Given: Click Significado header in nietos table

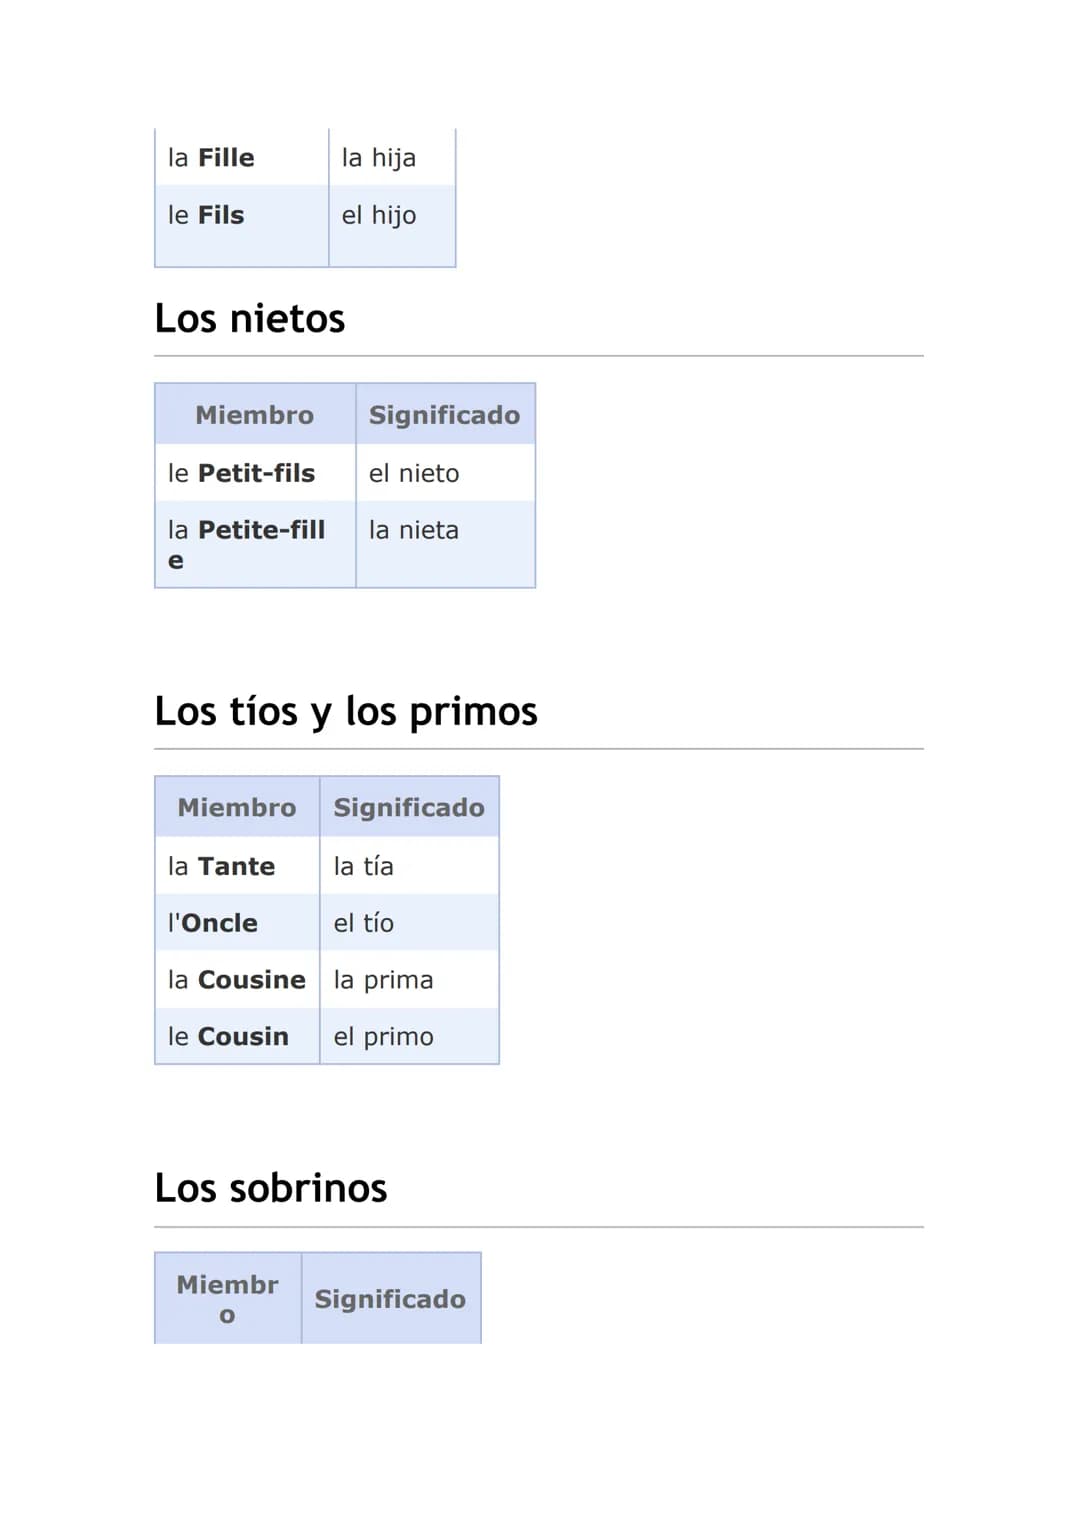Looking at the screenshot, I should click(x=445, y=414).
